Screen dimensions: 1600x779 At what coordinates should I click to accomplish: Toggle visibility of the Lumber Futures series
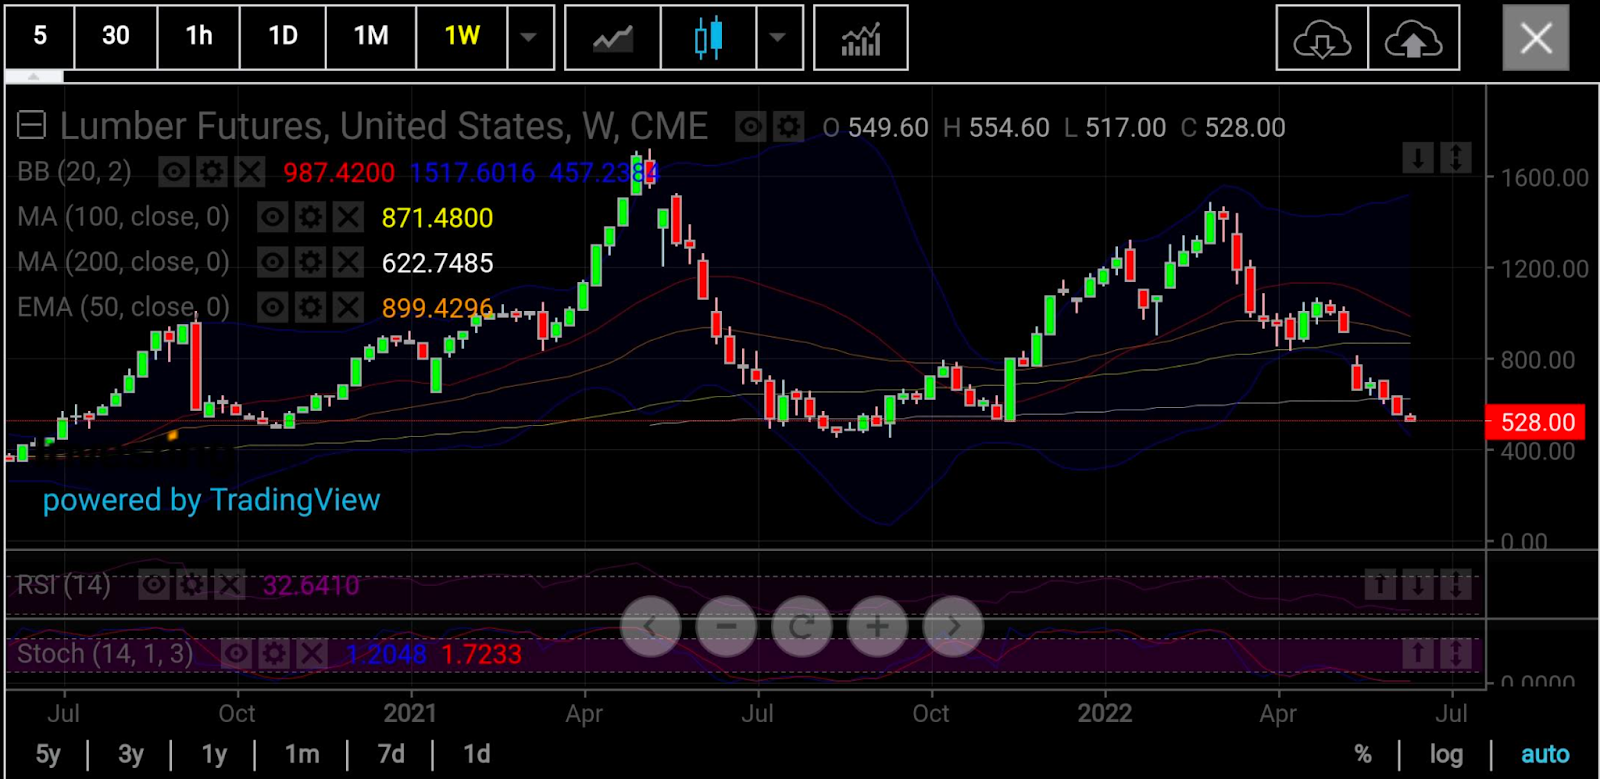(750, 127)
